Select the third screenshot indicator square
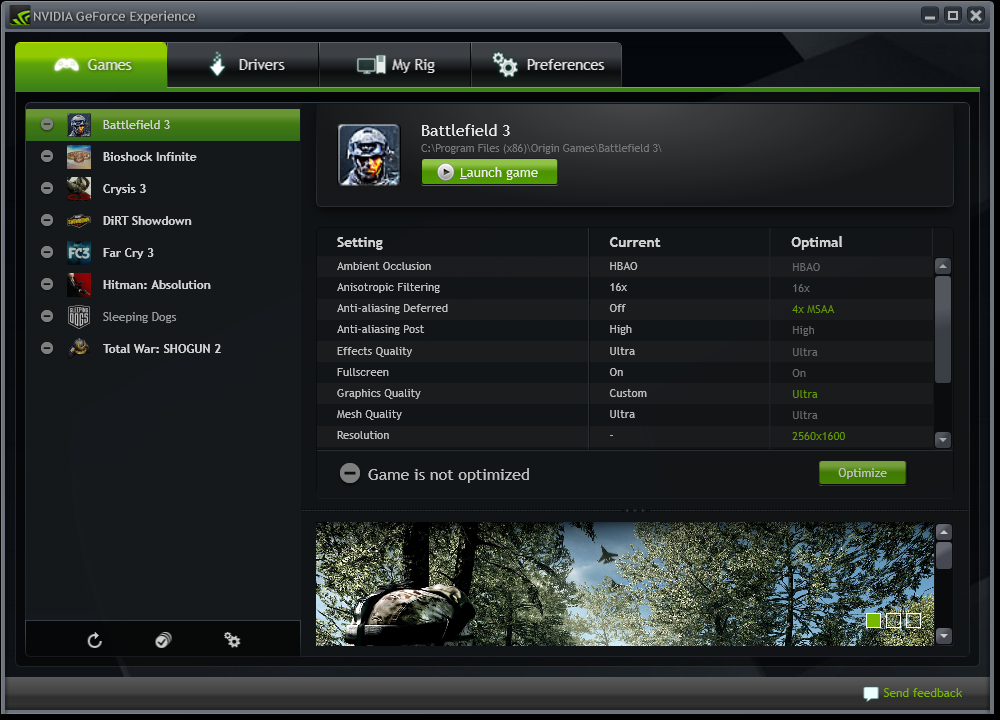1000x720 pixels. coord(913,620)
